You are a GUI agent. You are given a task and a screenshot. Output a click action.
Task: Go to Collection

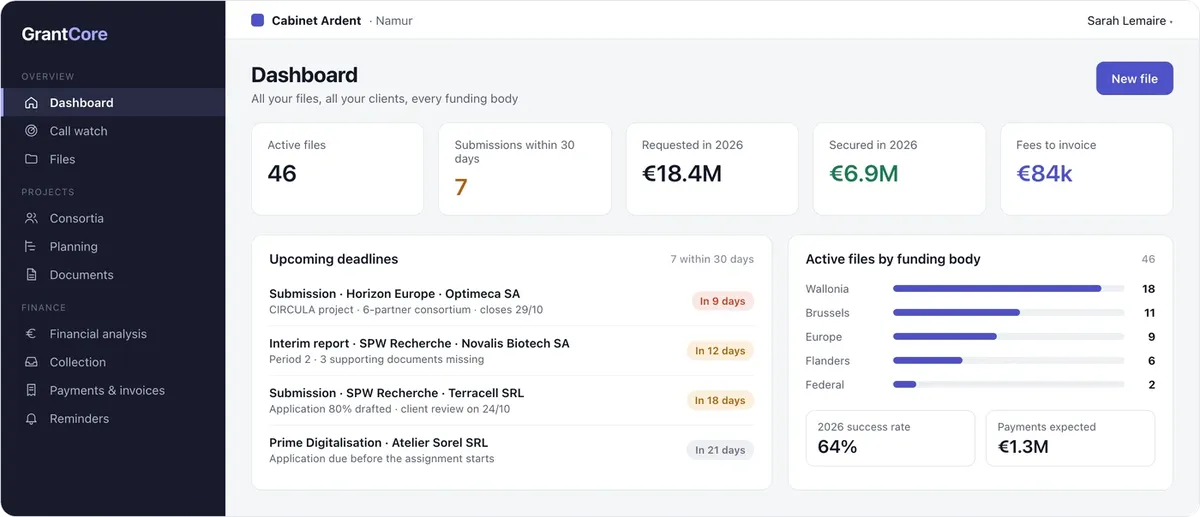pos(113,362)
